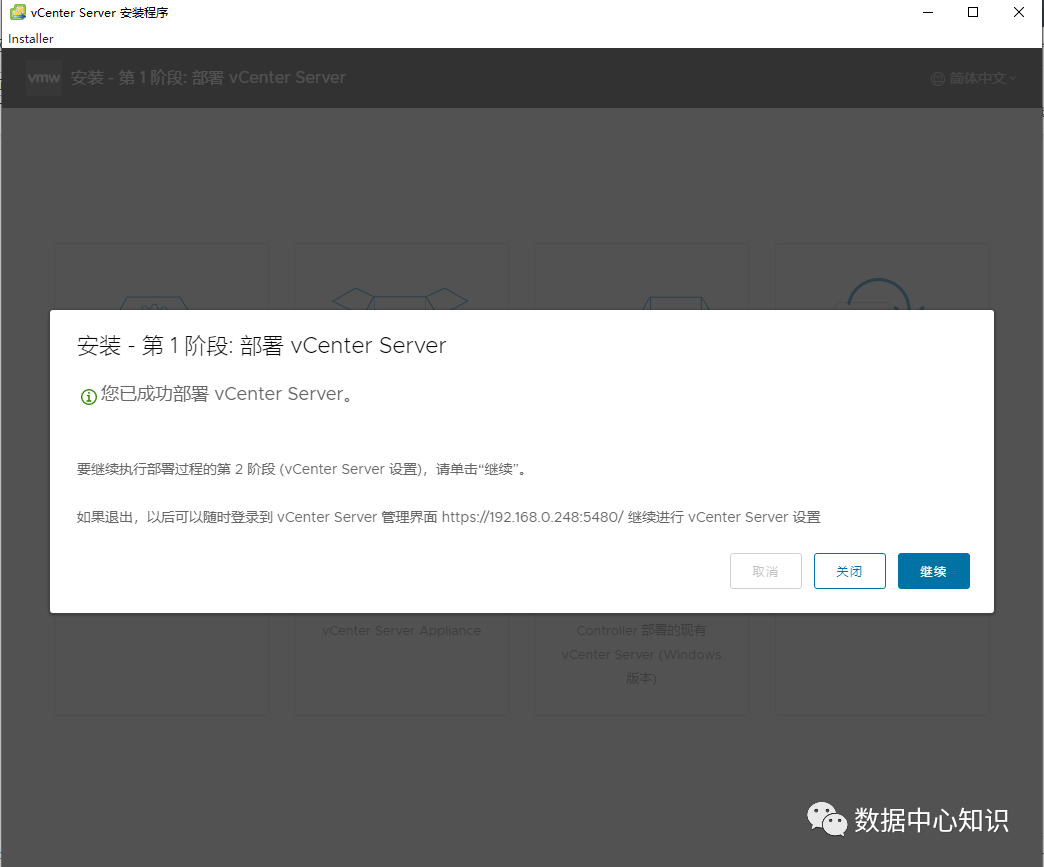Screen dimensions: 1044x867
Task: Click the dialog title 安装 - 第 1 阶段
Action: click(261, 346)
